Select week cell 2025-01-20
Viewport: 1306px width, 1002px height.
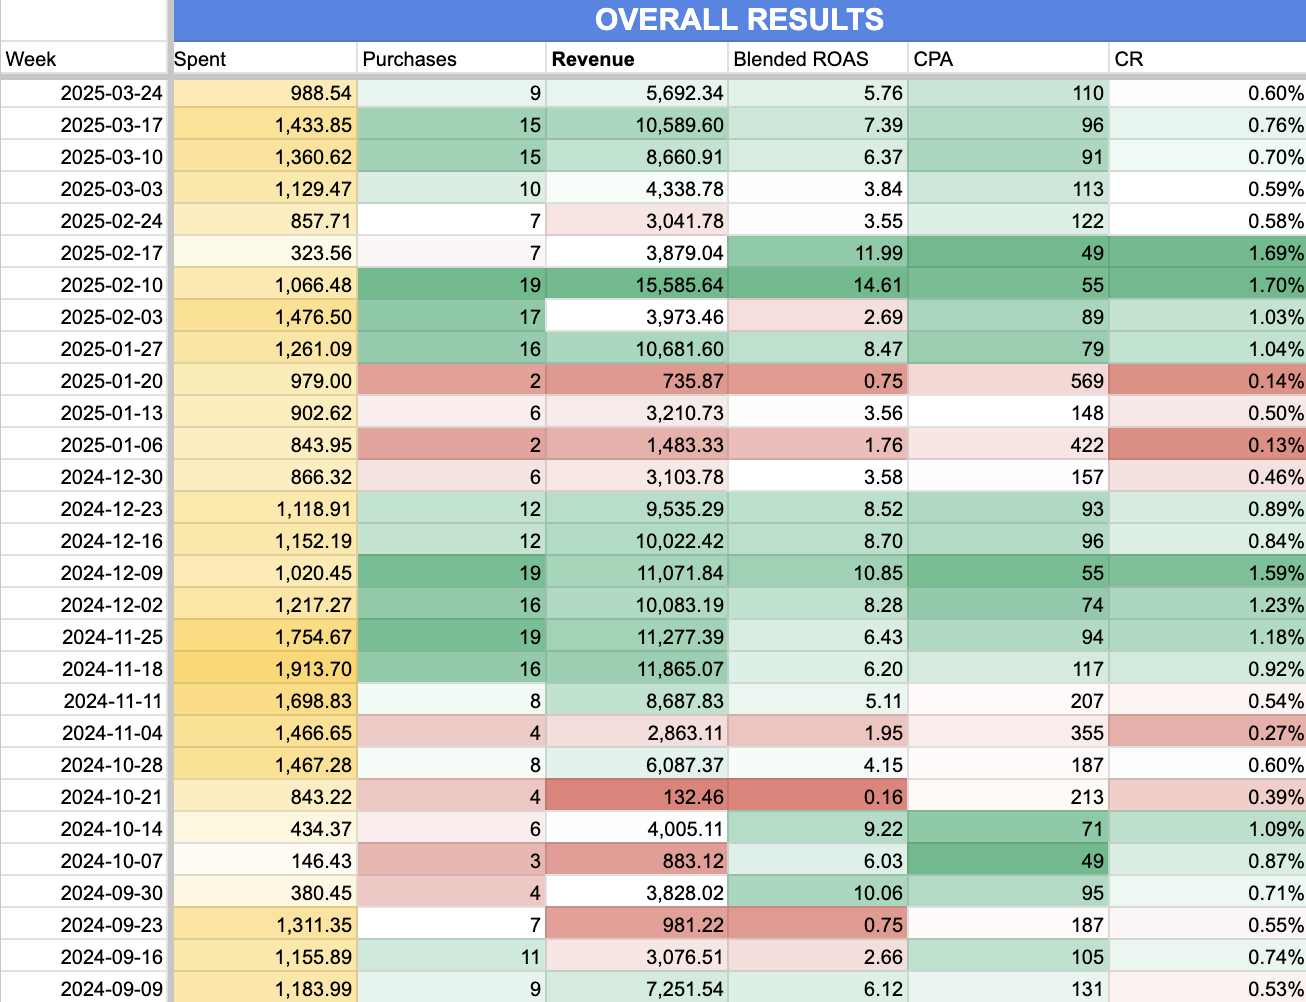coord(83,381)
